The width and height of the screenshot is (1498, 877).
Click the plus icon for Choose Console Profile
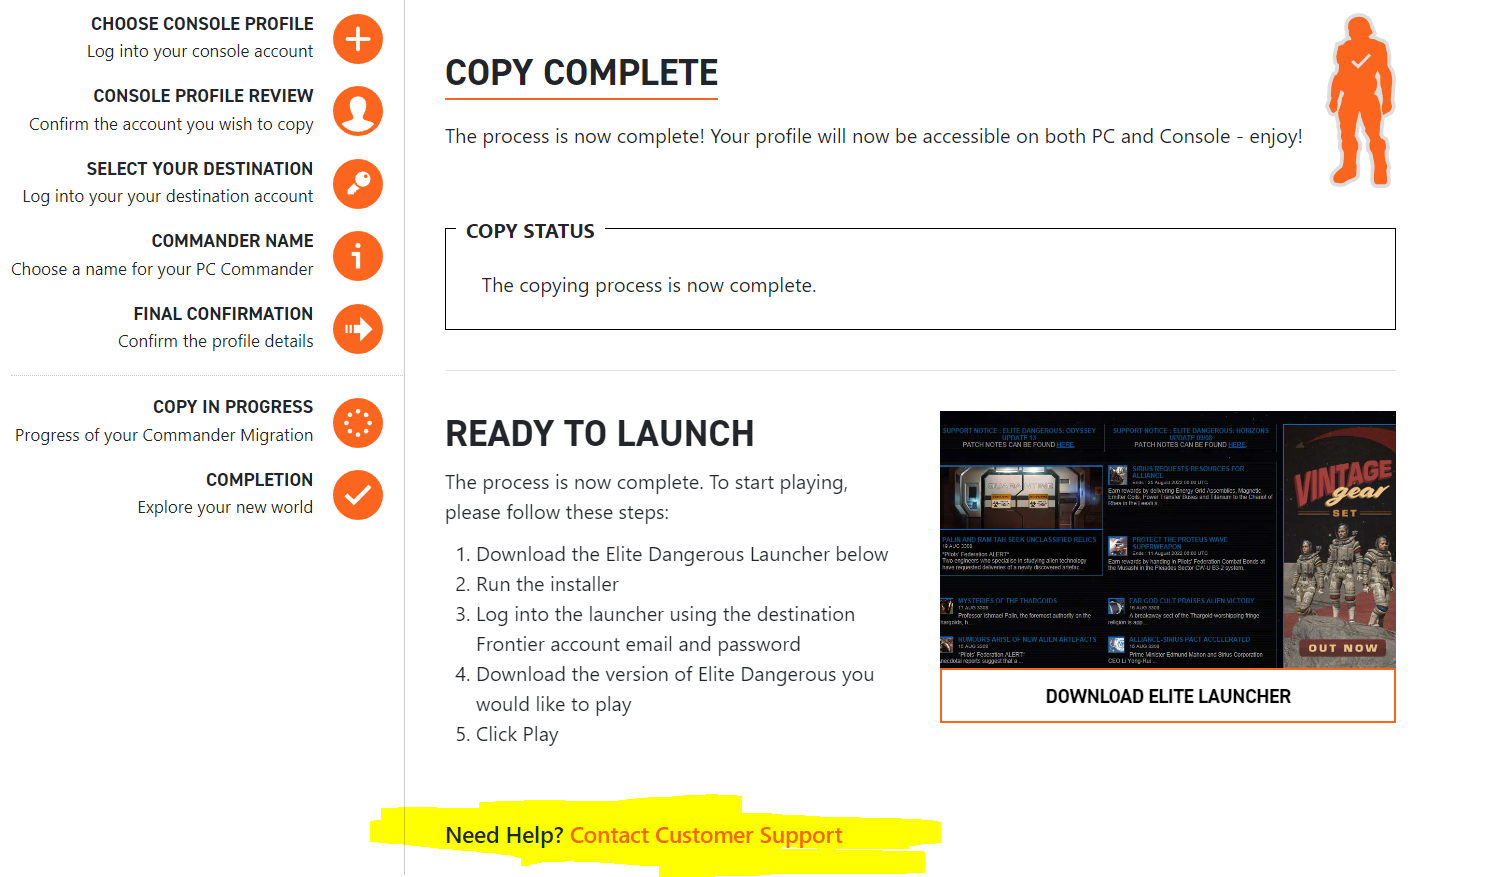point(358,39)
